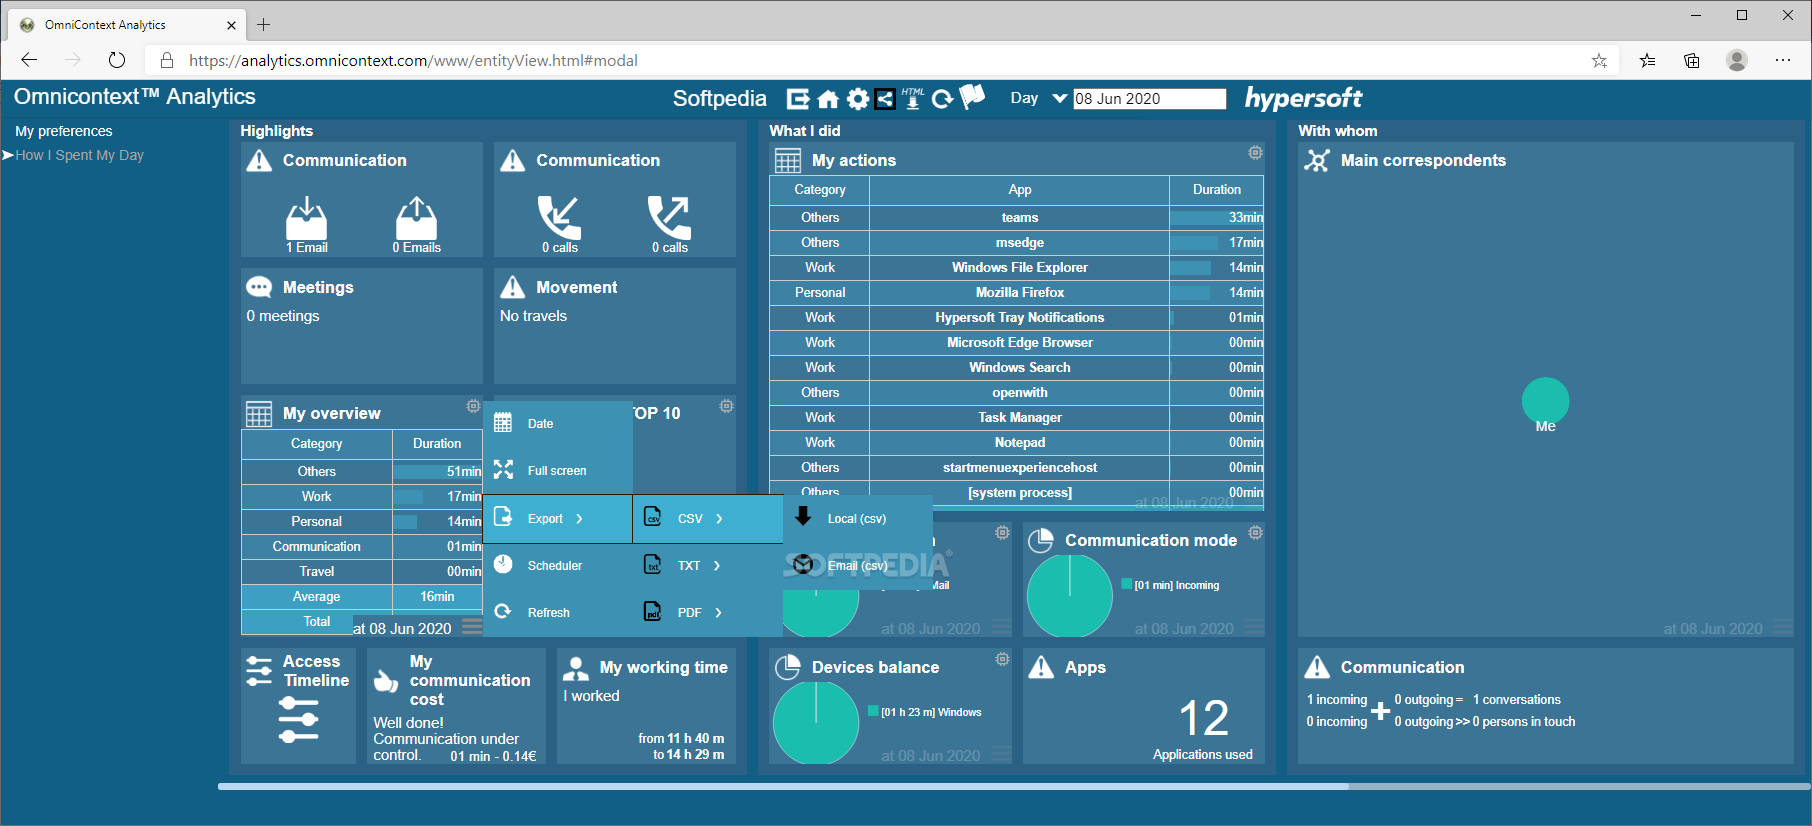Click the Mozilla Firefox row
Screen dimensions: 1812x826
1016,292
